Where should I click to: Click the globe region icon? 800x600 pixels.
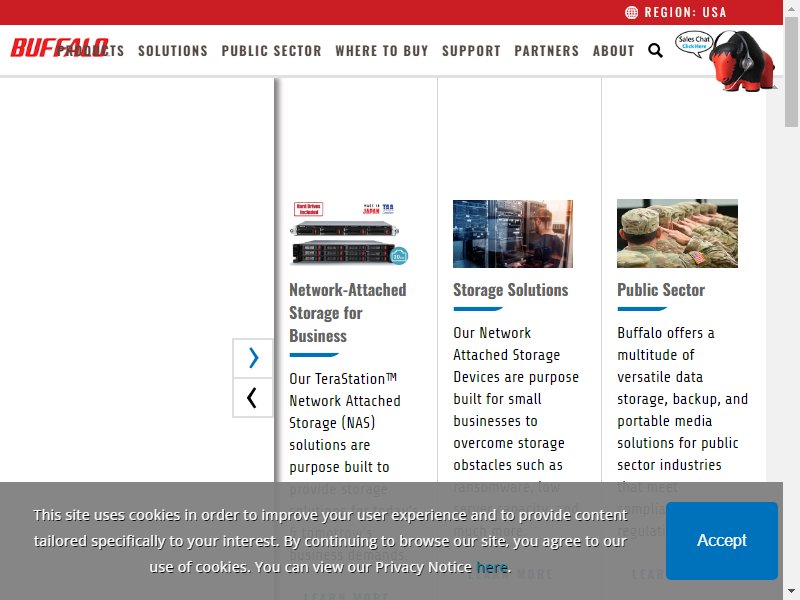pyautogui.click(x=631, y=12)
